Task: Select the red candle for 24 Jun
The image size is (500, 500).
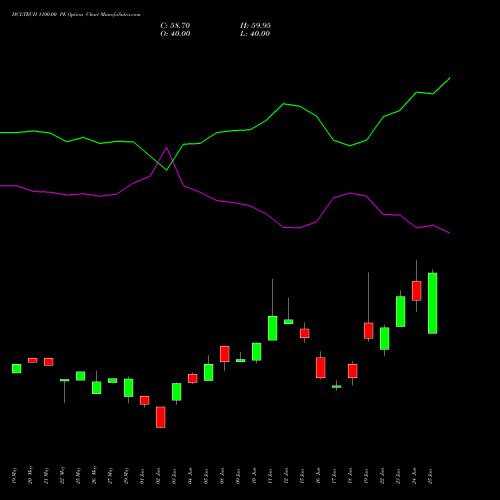Action: tap(417, 291)
